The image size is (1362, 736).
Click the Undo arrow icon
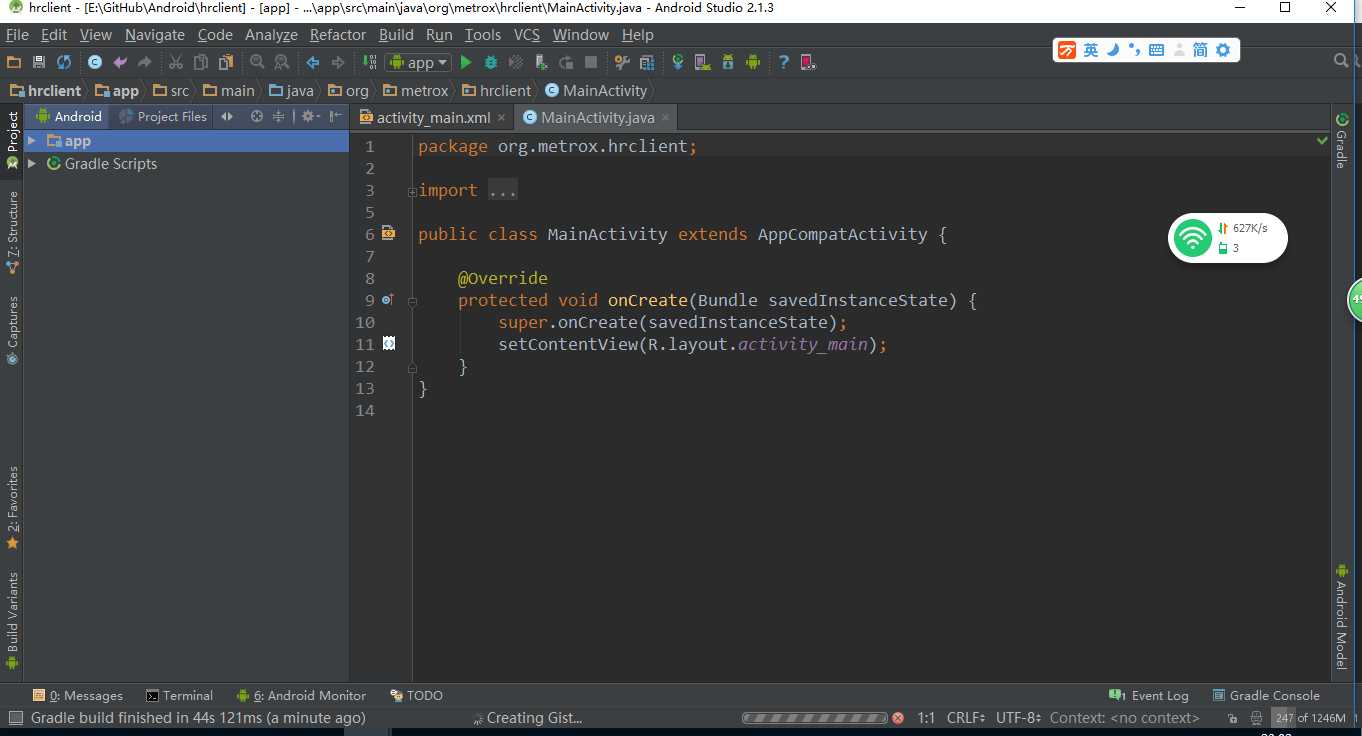pyautogui.click(x=120, y=62)
